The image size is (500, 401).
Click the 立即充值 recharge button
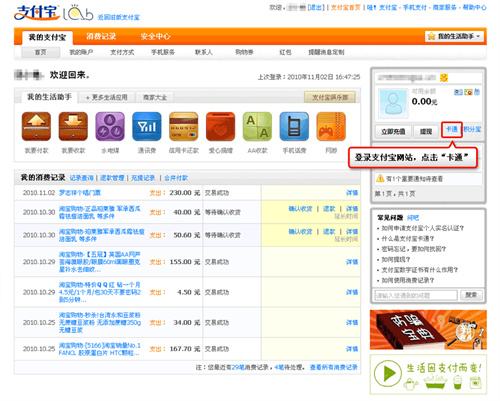(393, 132)
